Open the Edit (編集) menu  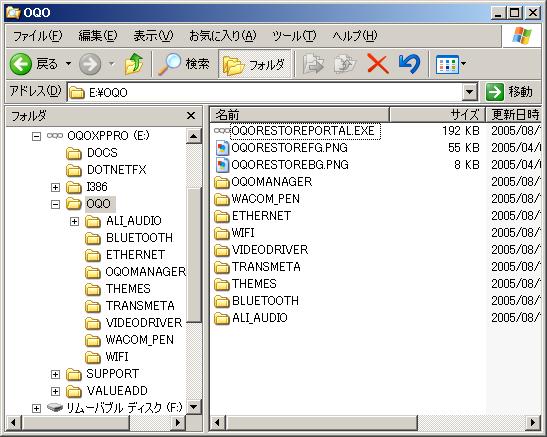point(98,36)
